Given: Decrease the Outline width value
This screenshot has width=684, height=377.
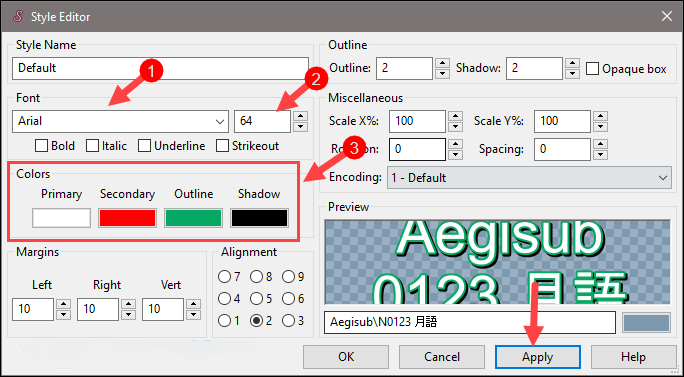Looking at the screenshot, I should (x=443, y=74).
